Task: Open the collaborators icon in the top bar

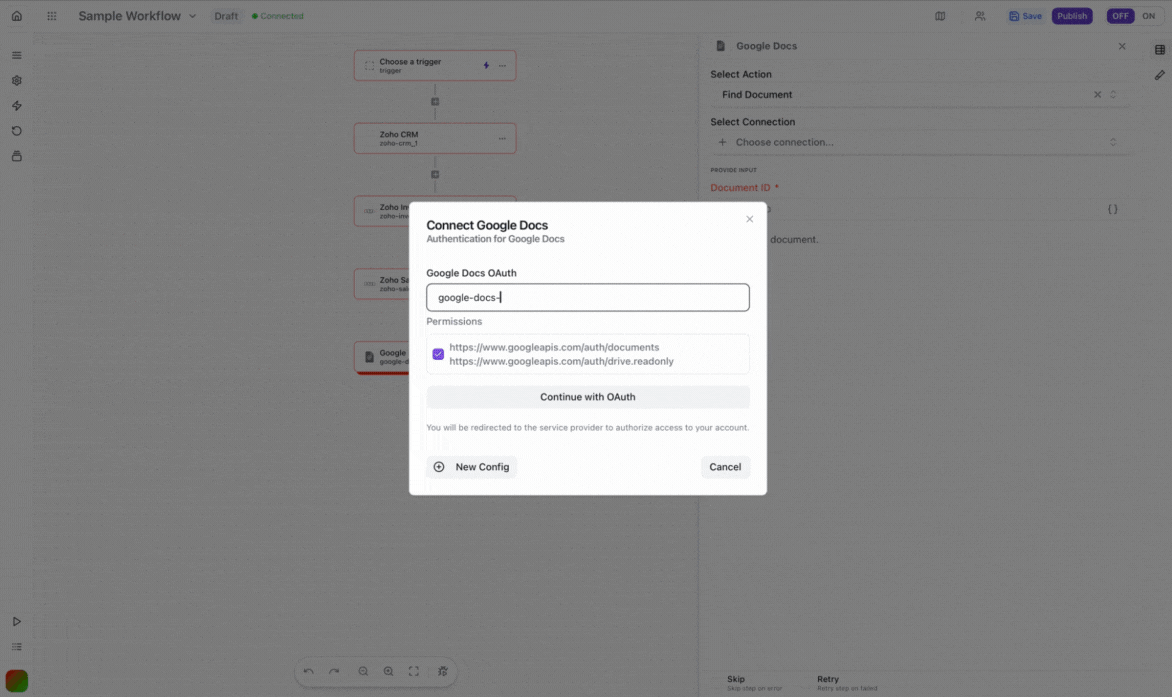Action: [980, 15]
